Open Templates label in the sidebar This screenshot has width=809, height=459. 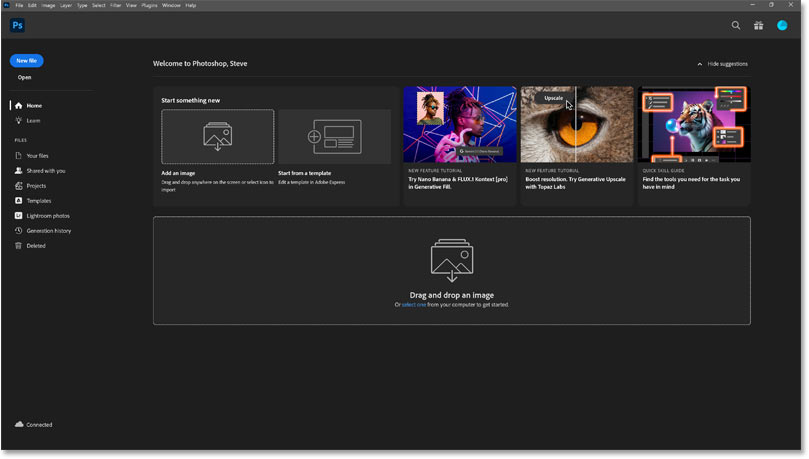point(39,201)
